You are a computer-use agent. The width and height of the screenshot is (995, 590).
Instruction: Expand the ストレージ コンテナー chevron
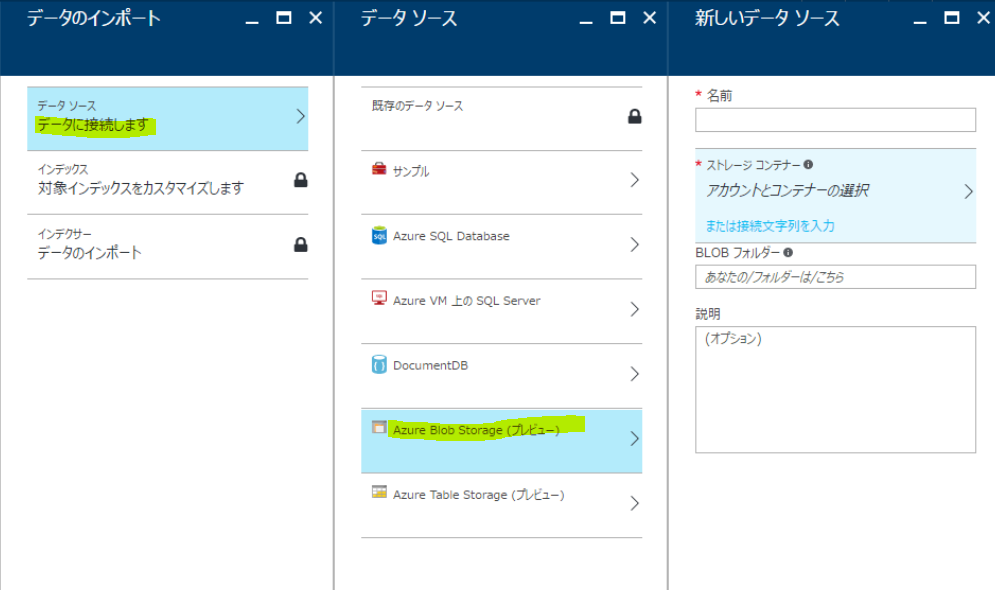click(968, 192)
